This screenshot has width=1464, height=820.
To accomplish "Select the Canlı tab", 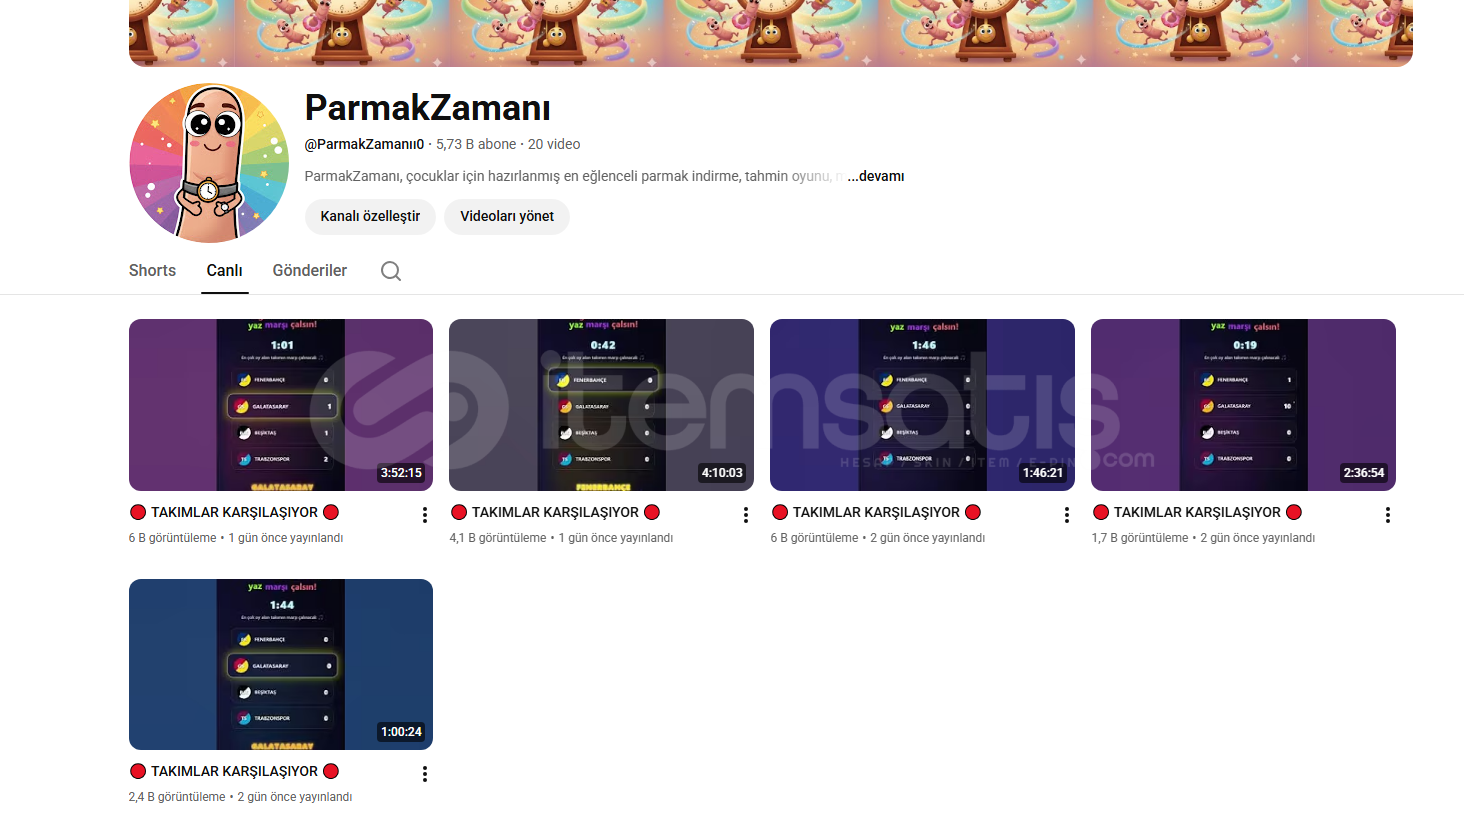I will tap(225, 271).
